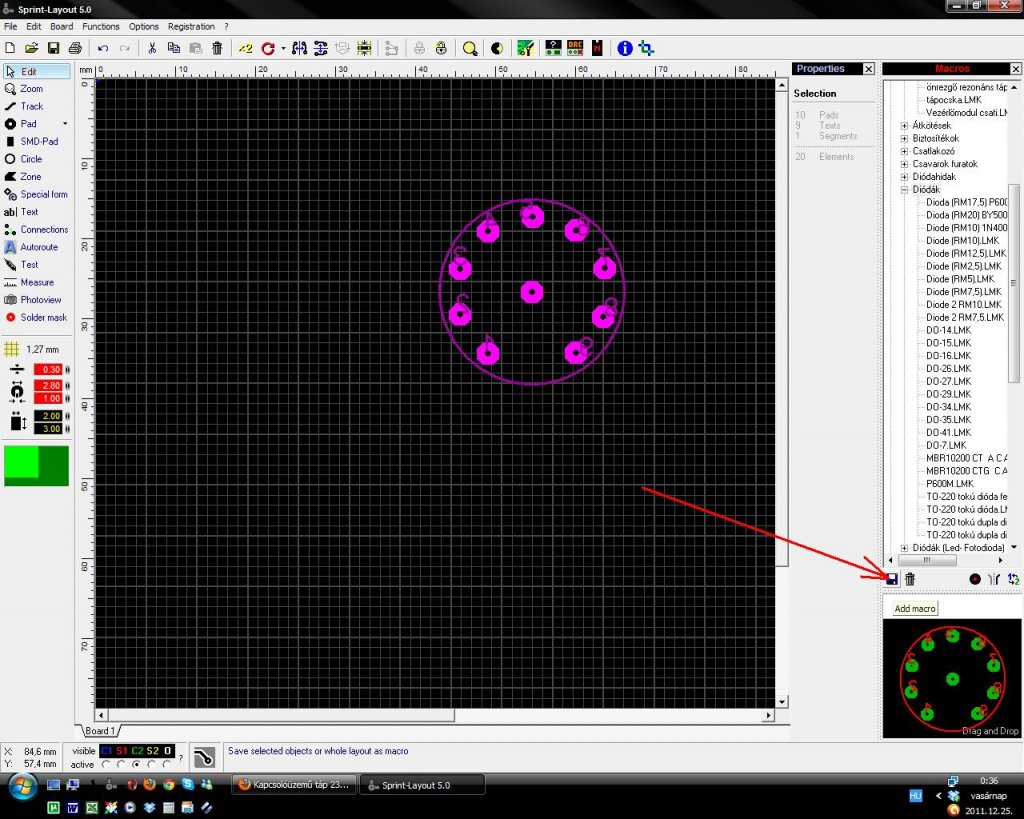Image resolution: width=1024 pixels, height=819 pixels.
Task: Expand the Átkötések macro folder
Action: (x=904, y=125)
